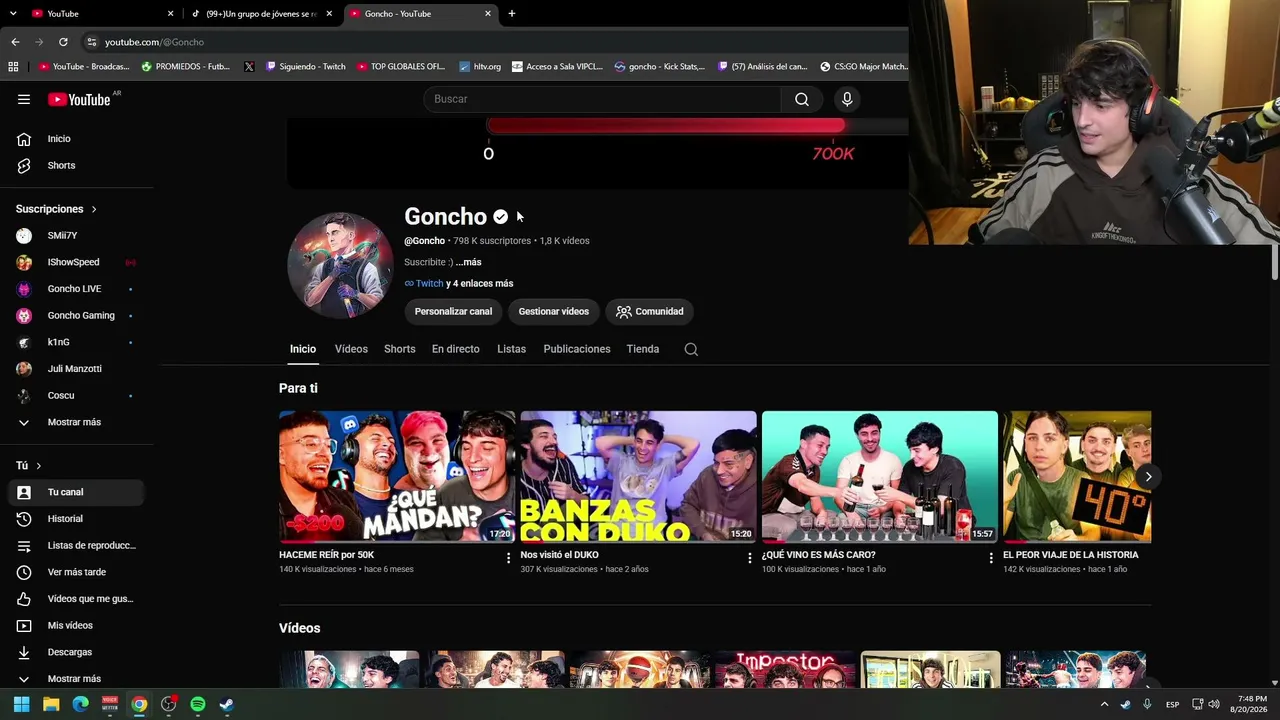This screenshot has height=720, width=1280.
Task: Show next videos in Para ti carousel
Action: tap(1148, 476)
